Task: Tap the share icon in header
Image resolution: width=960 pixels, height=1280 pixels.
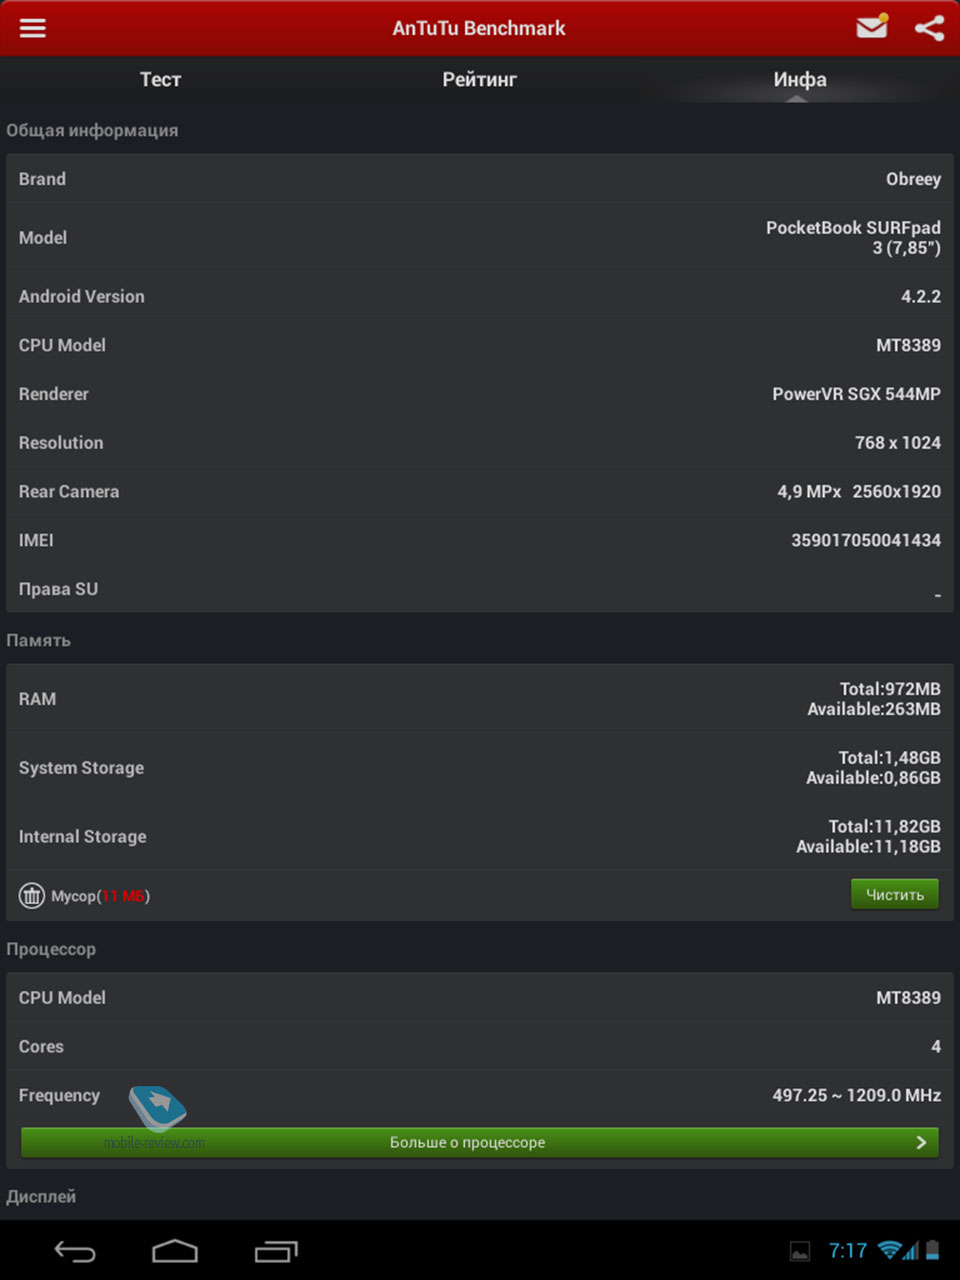Action: click(929, 28)
